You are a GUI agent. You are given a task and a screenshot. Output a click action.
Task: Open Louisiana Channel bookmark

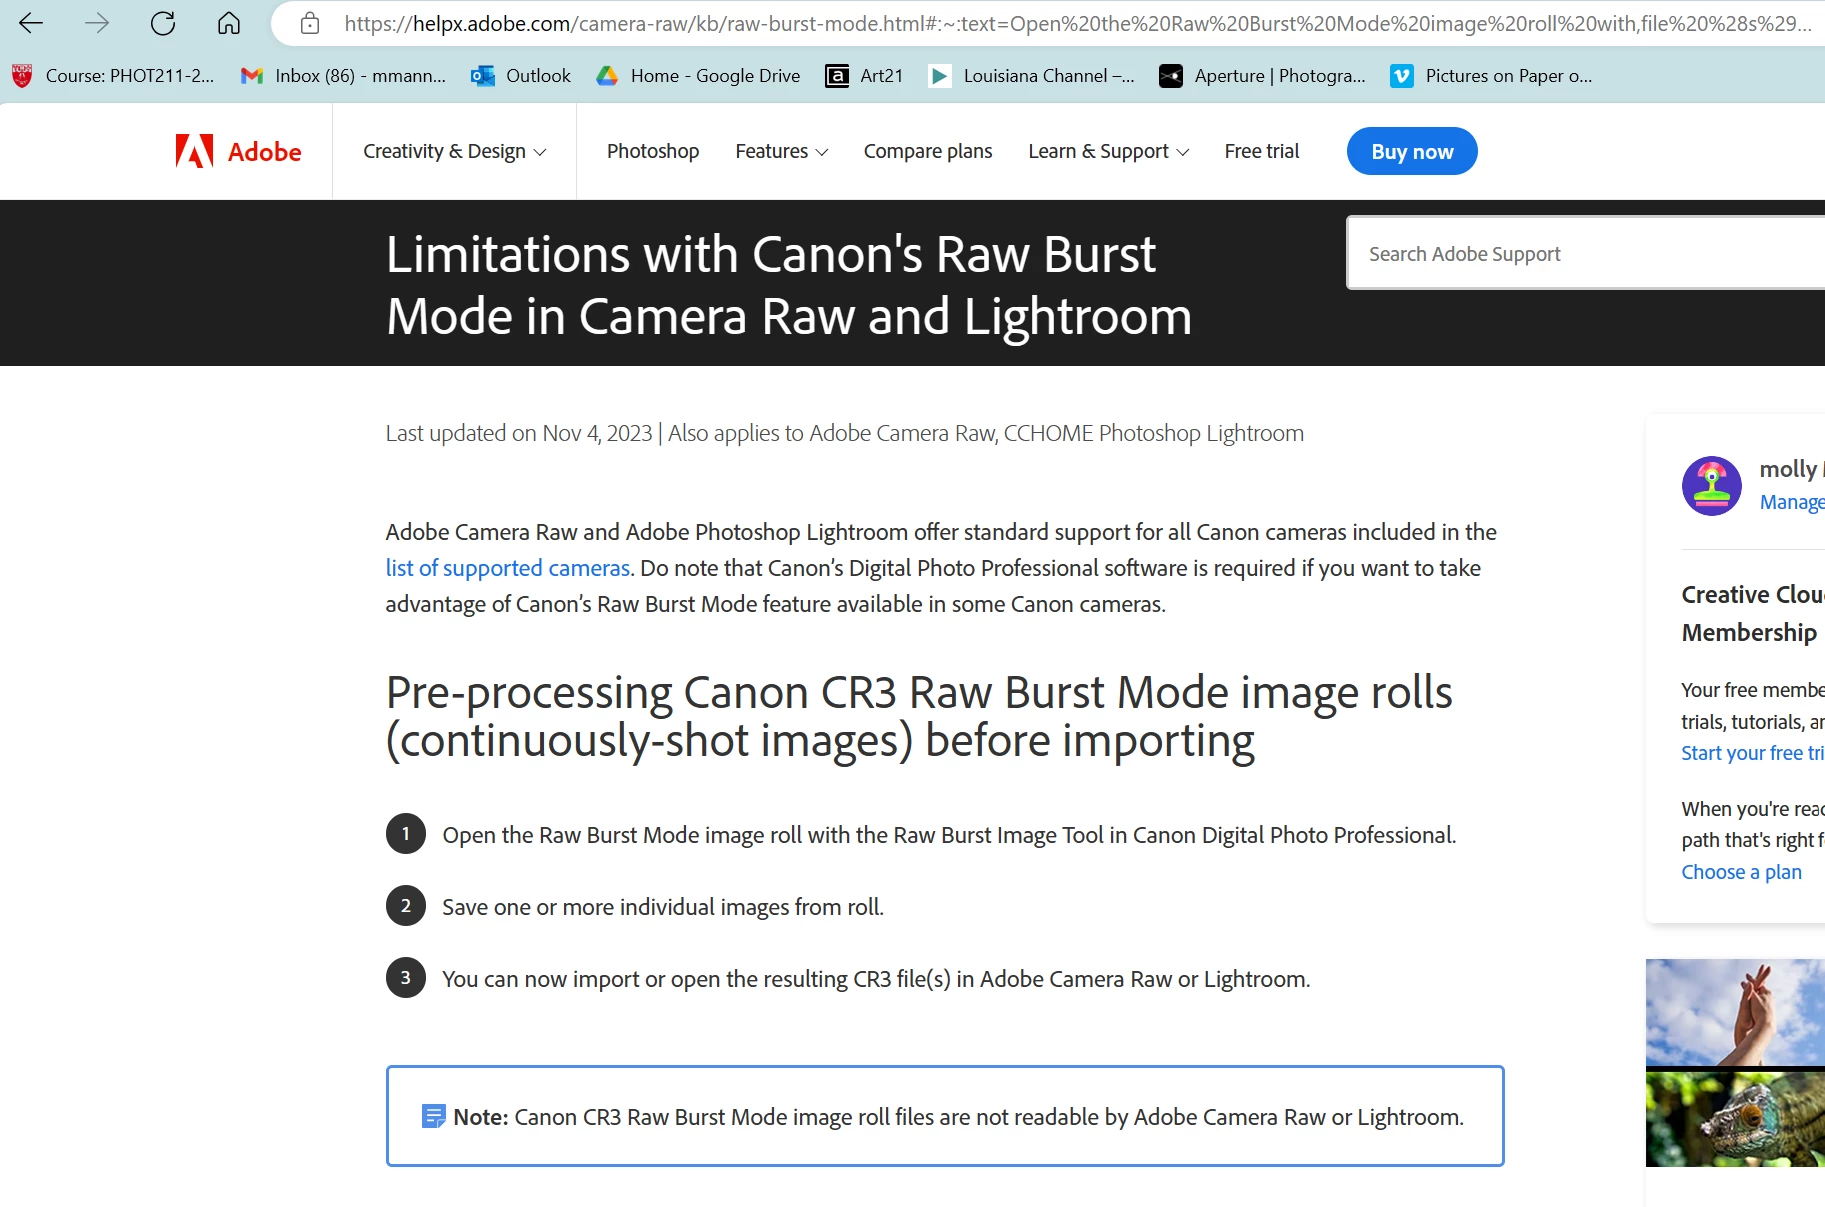pyautogui.click(x=1031, y=76)
